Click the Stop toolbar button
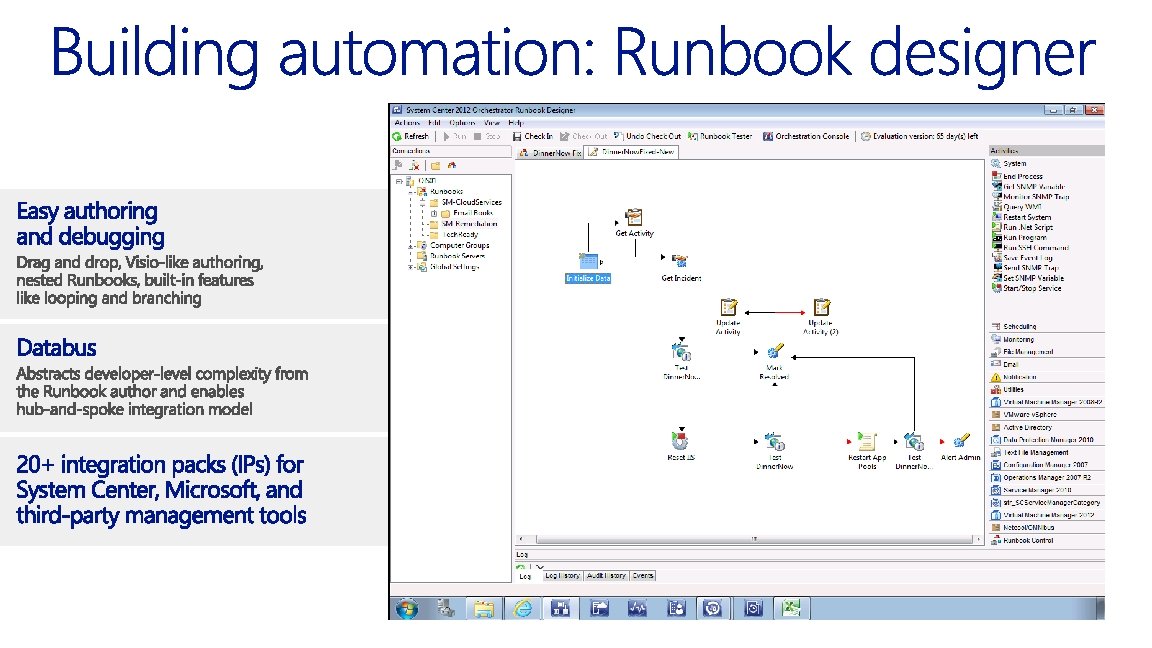This screenshot has width=1152, height=648. coord(487,137)
